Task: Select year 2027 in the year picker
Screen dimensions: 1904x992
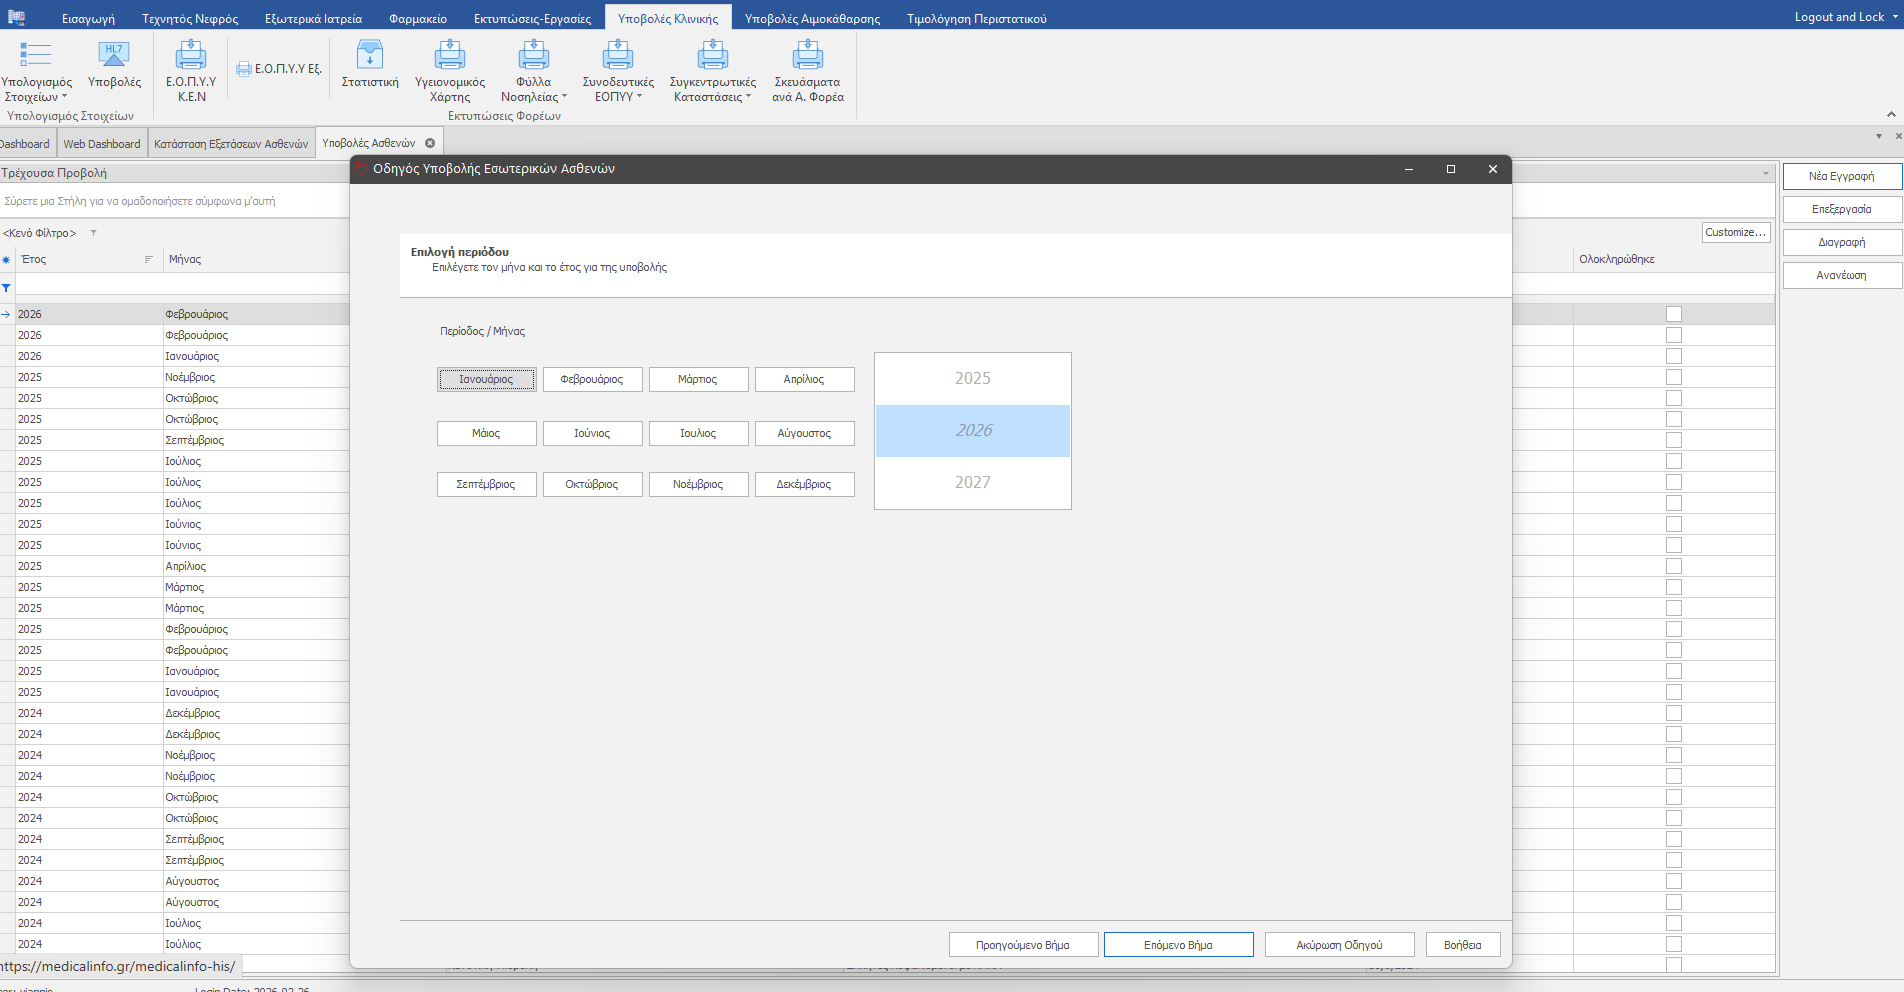Action: click(x=972, y=482)
